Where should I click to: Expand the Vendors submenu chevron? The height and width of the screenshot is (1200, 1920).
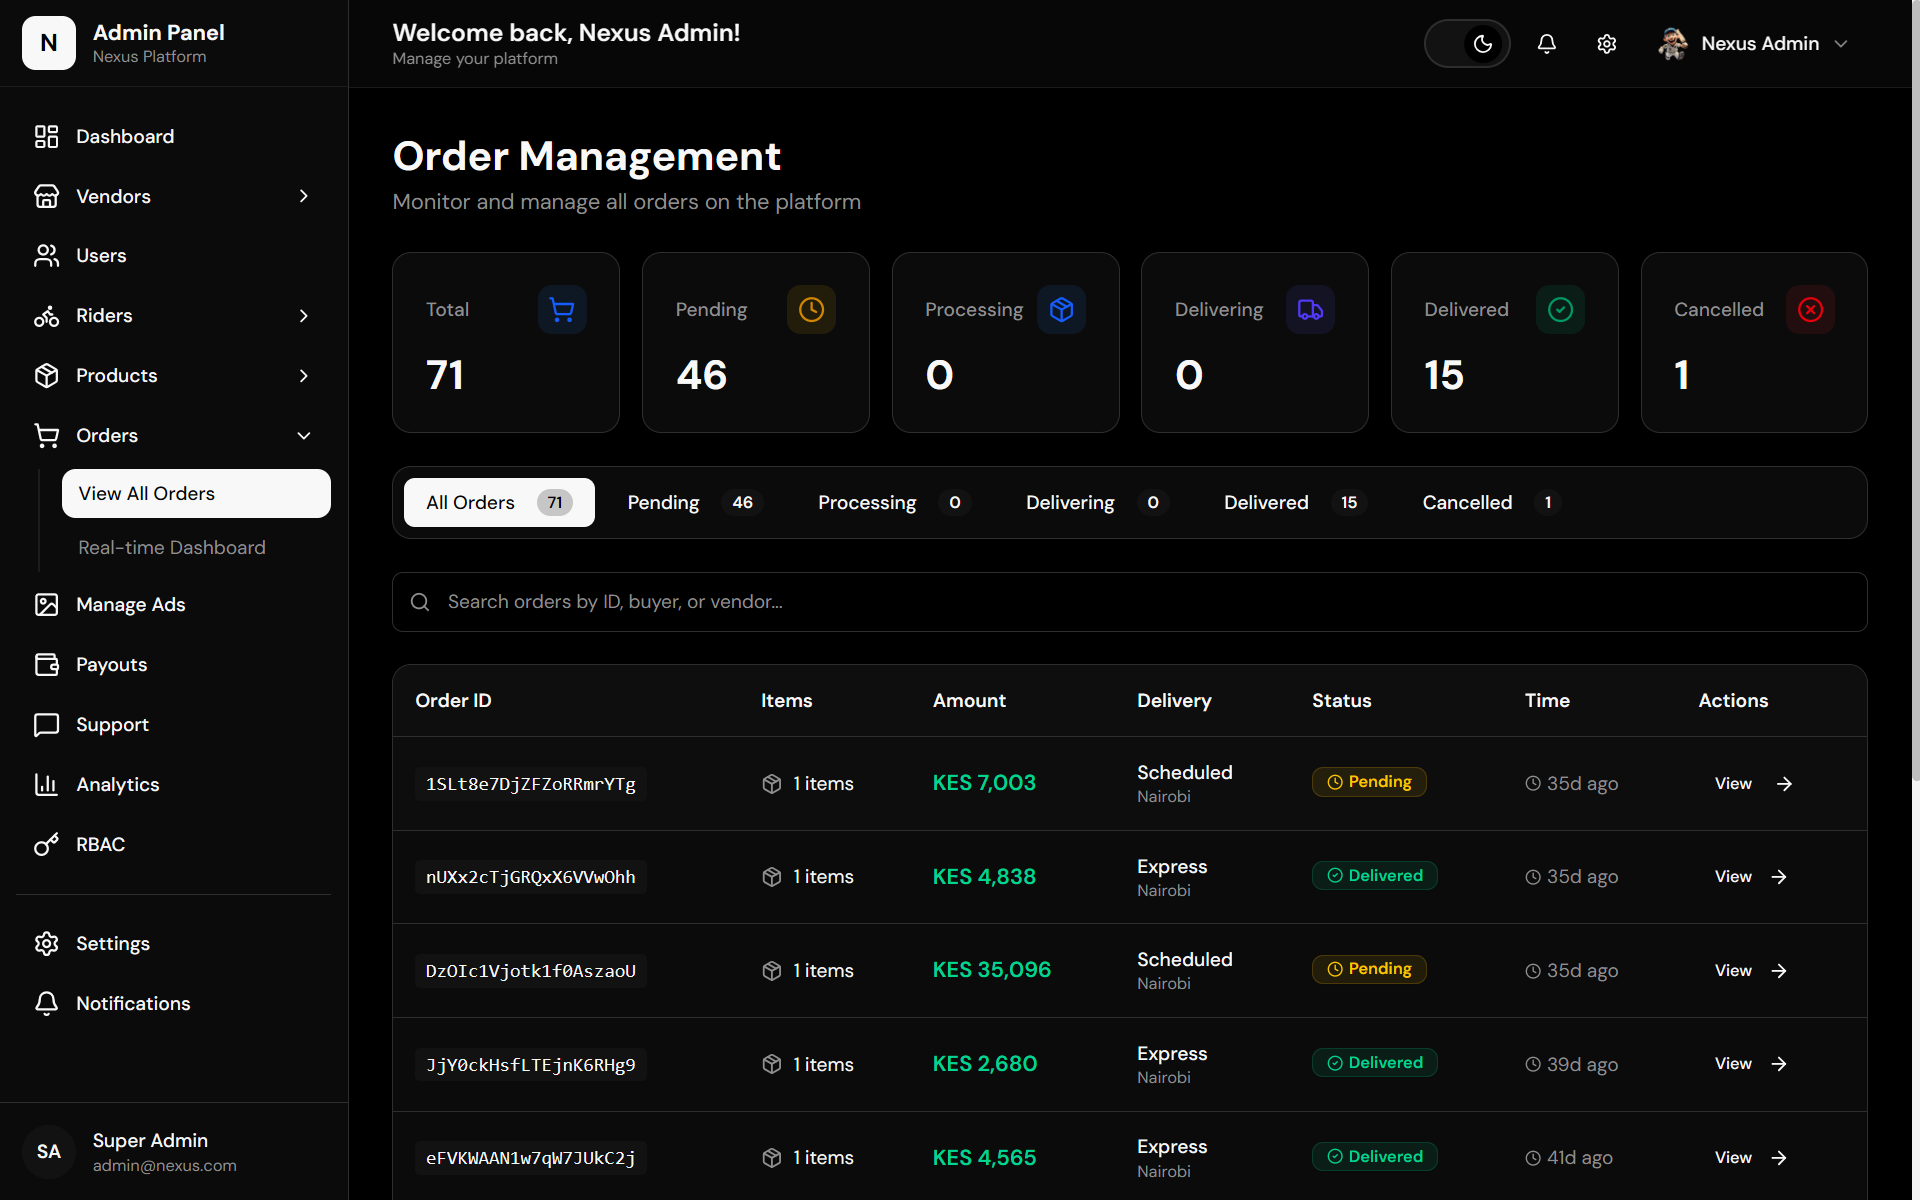(304, 196)
